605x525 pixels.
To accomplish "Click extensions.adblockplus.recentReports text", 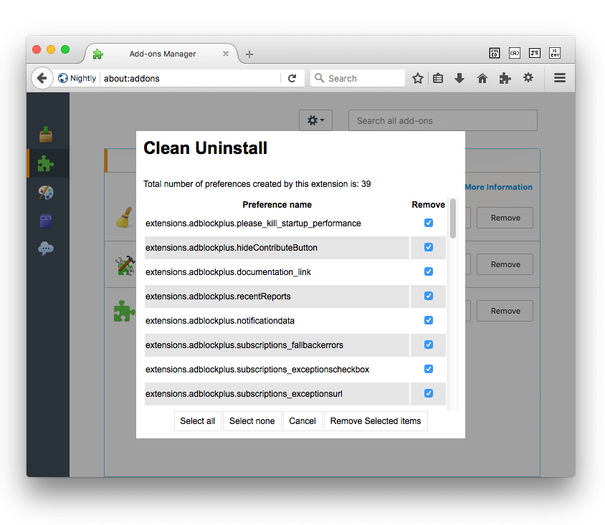I will tap(218, 296).
